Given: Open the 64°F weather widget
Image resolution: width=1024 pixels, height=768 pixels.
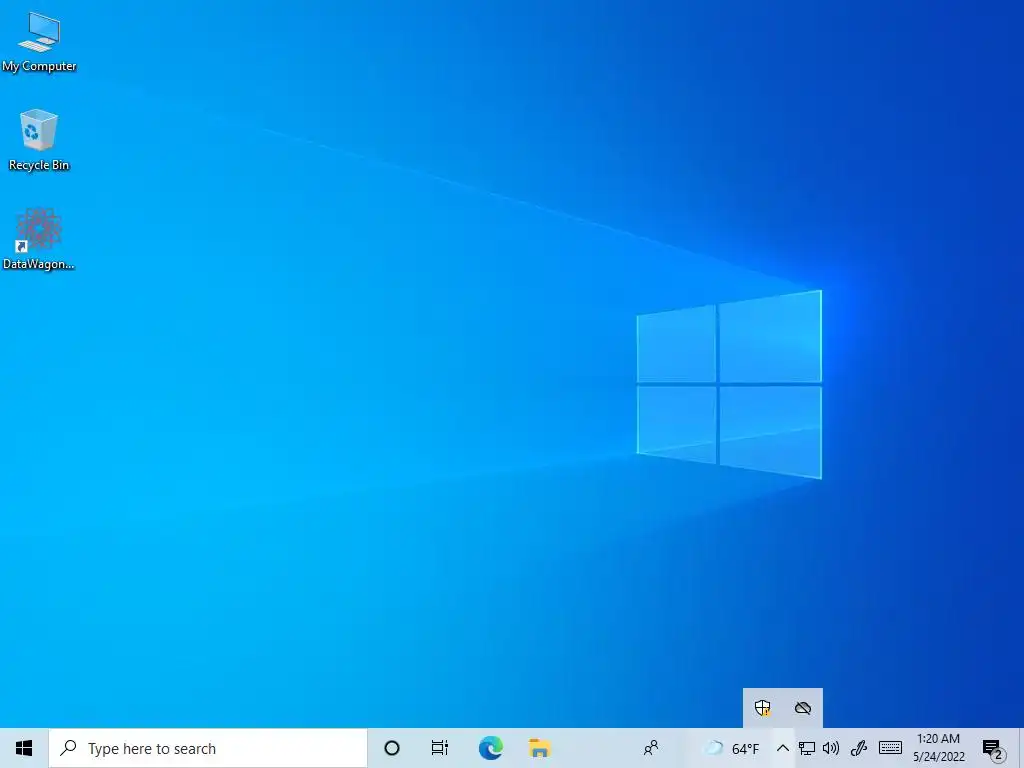Looking at the screenshot, I should point(731,748).
